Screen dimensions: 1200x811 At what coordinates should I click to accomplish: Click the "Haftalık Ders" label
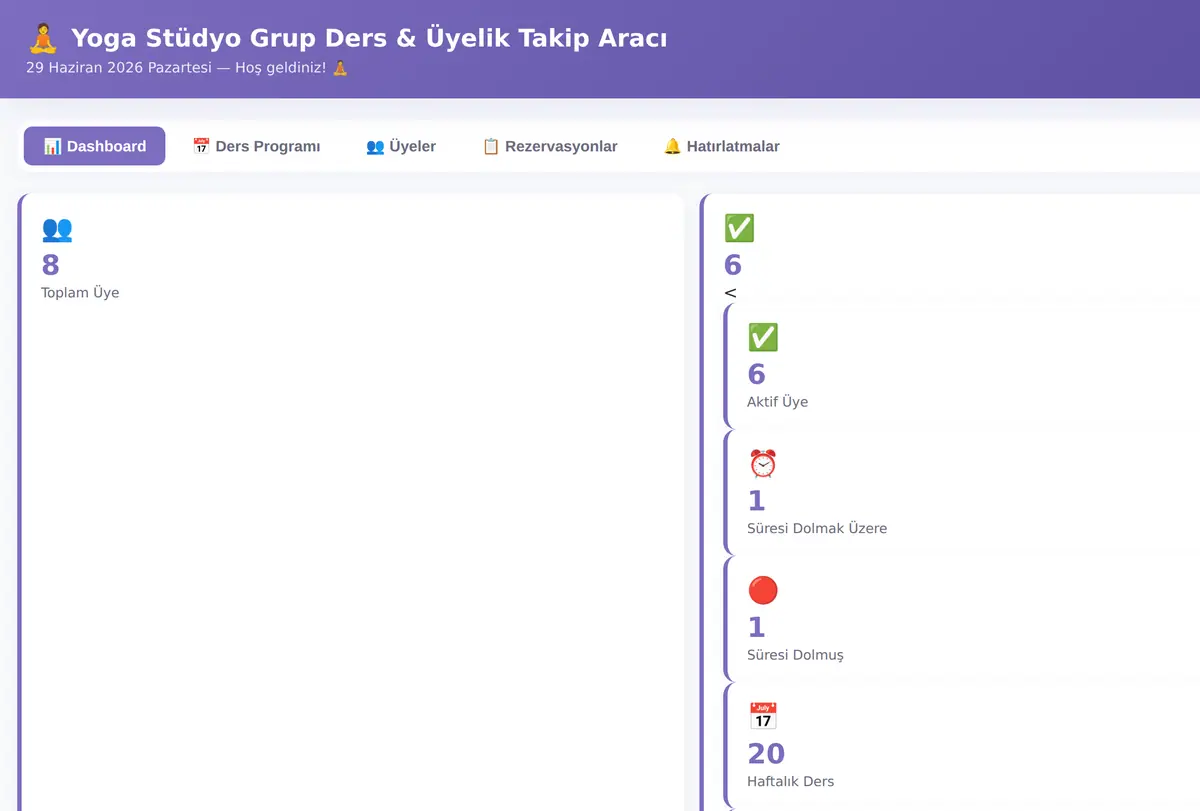pyautogui.click(x=790, y=781)
